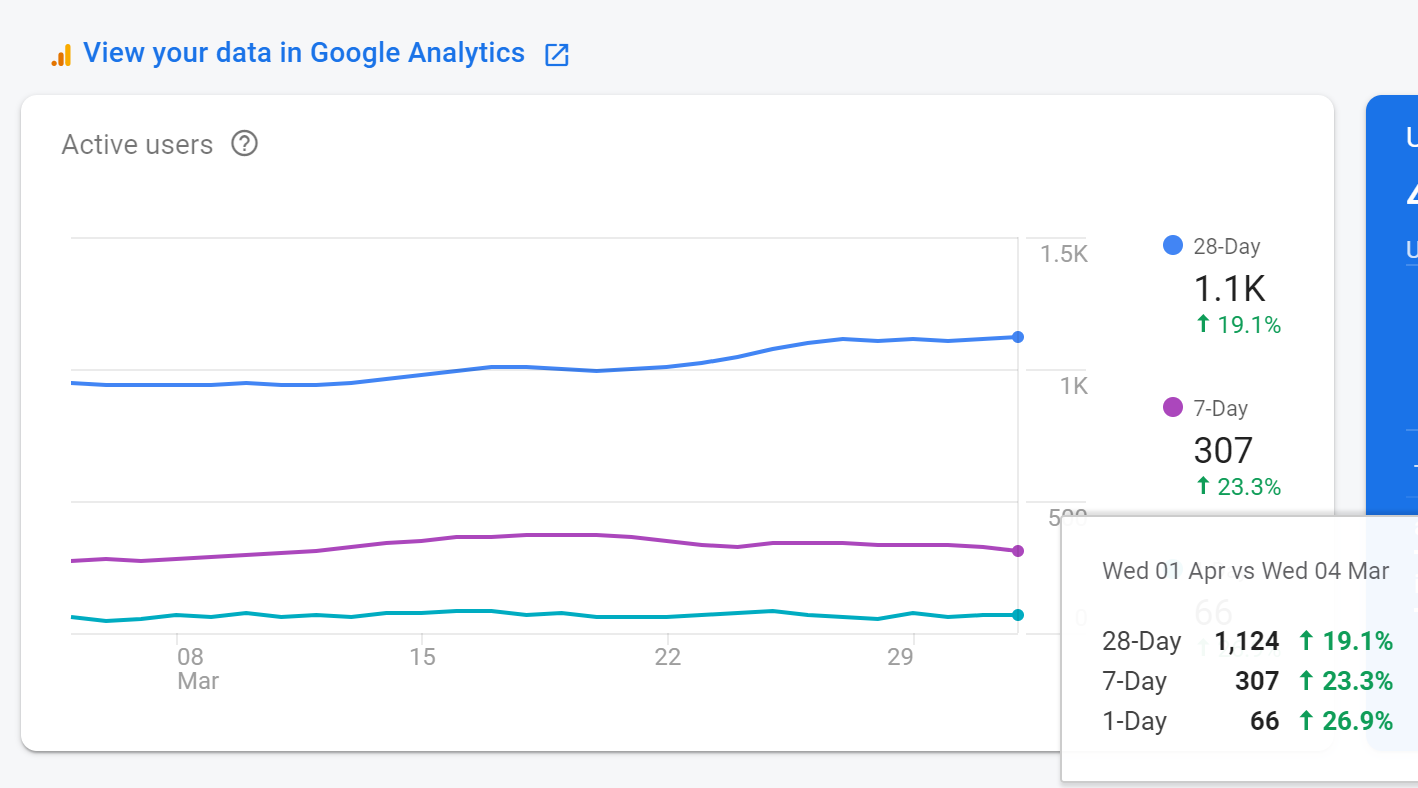This screenshot has height=788, width=1418.
Task: Click the 22 date label on the x-axis
Action: click(x=667, y=657)
